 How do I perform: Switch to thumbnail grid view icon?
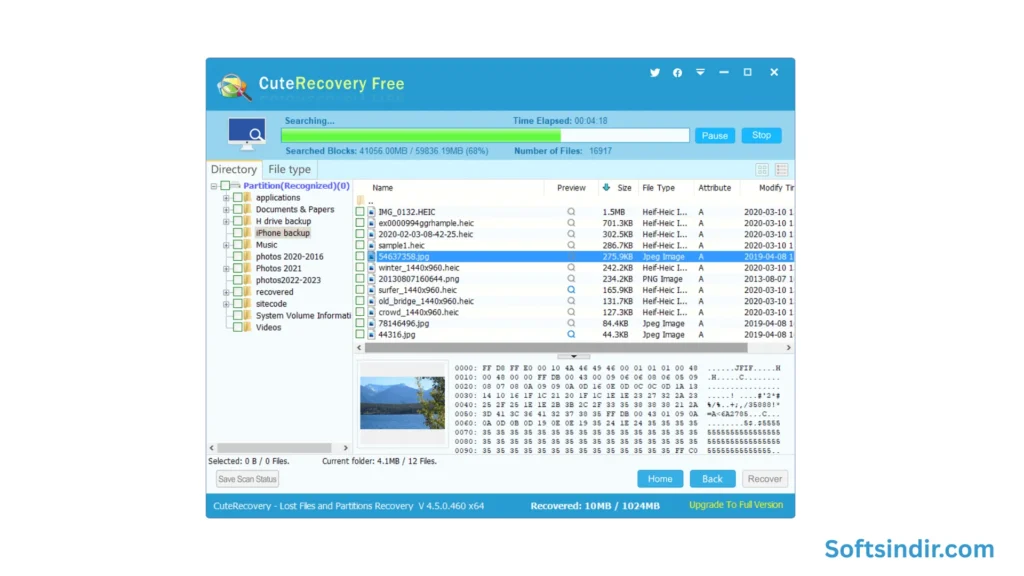point(762,170)
